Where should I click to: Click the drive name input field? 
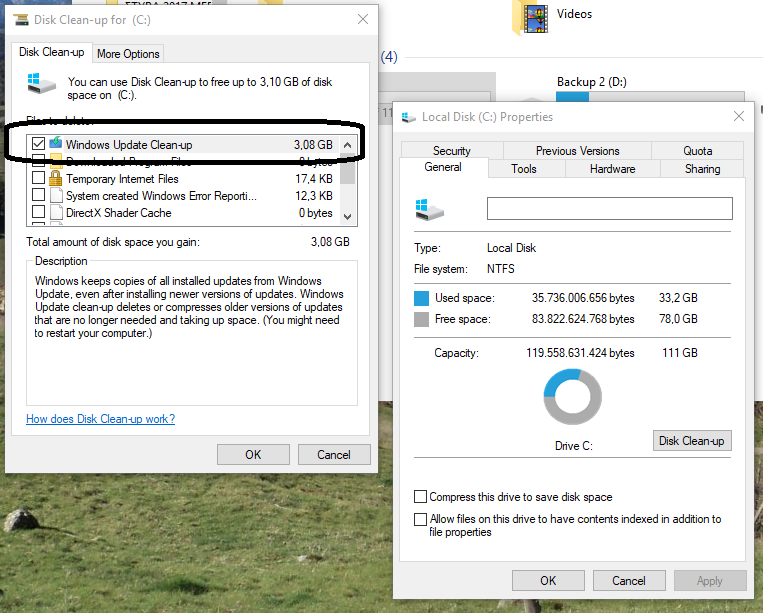(x=610, y=208)
